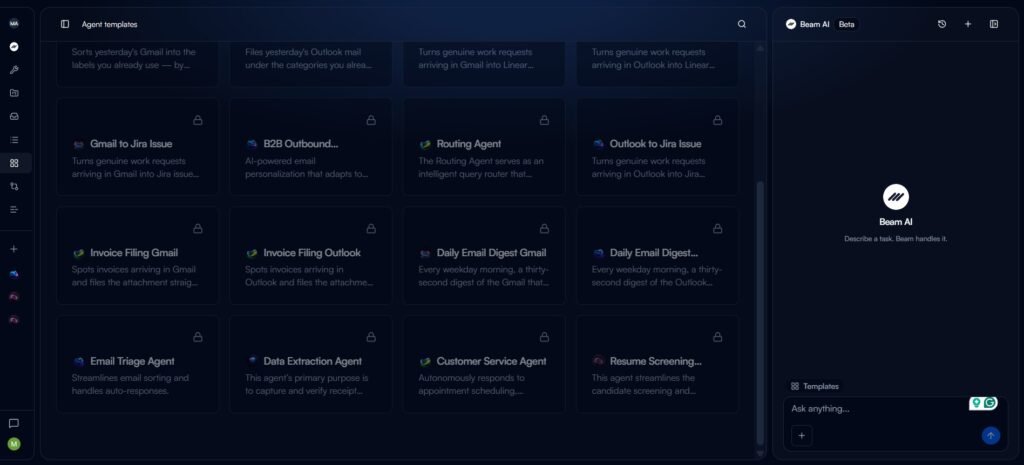Click the large Beam AI logo in chat panel

tap(896, 197)
